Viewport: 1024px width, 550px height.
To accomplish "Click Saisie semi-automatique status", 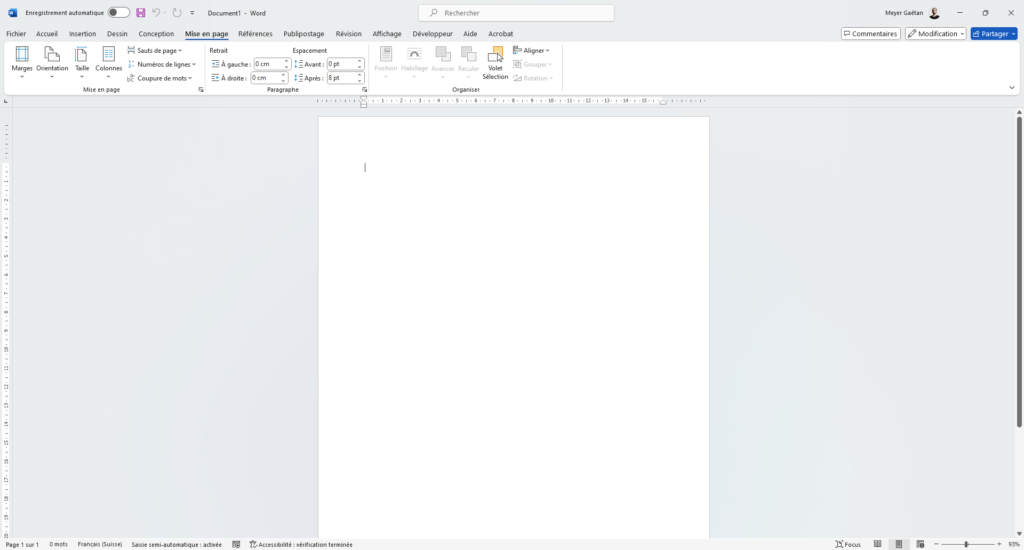I will [x=176, y=544].
